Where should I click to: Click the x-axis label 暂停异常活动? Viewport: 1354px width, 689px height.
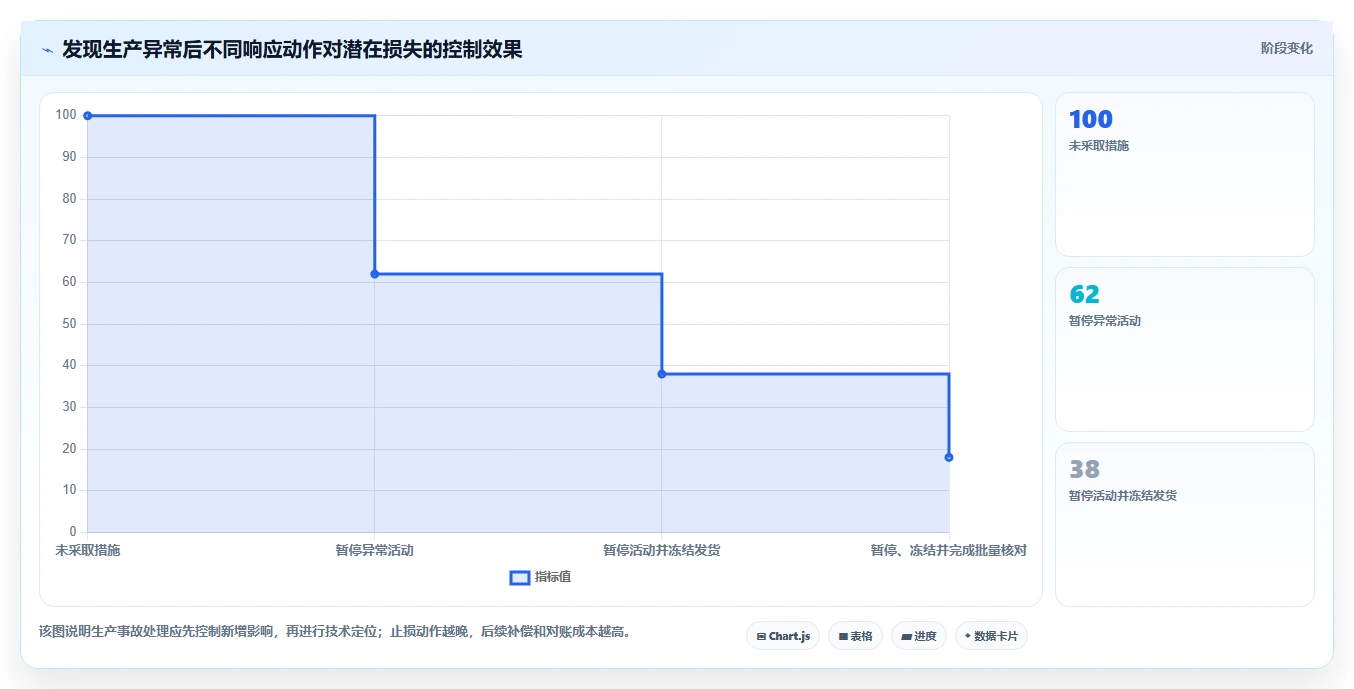[x=375, y=550]
